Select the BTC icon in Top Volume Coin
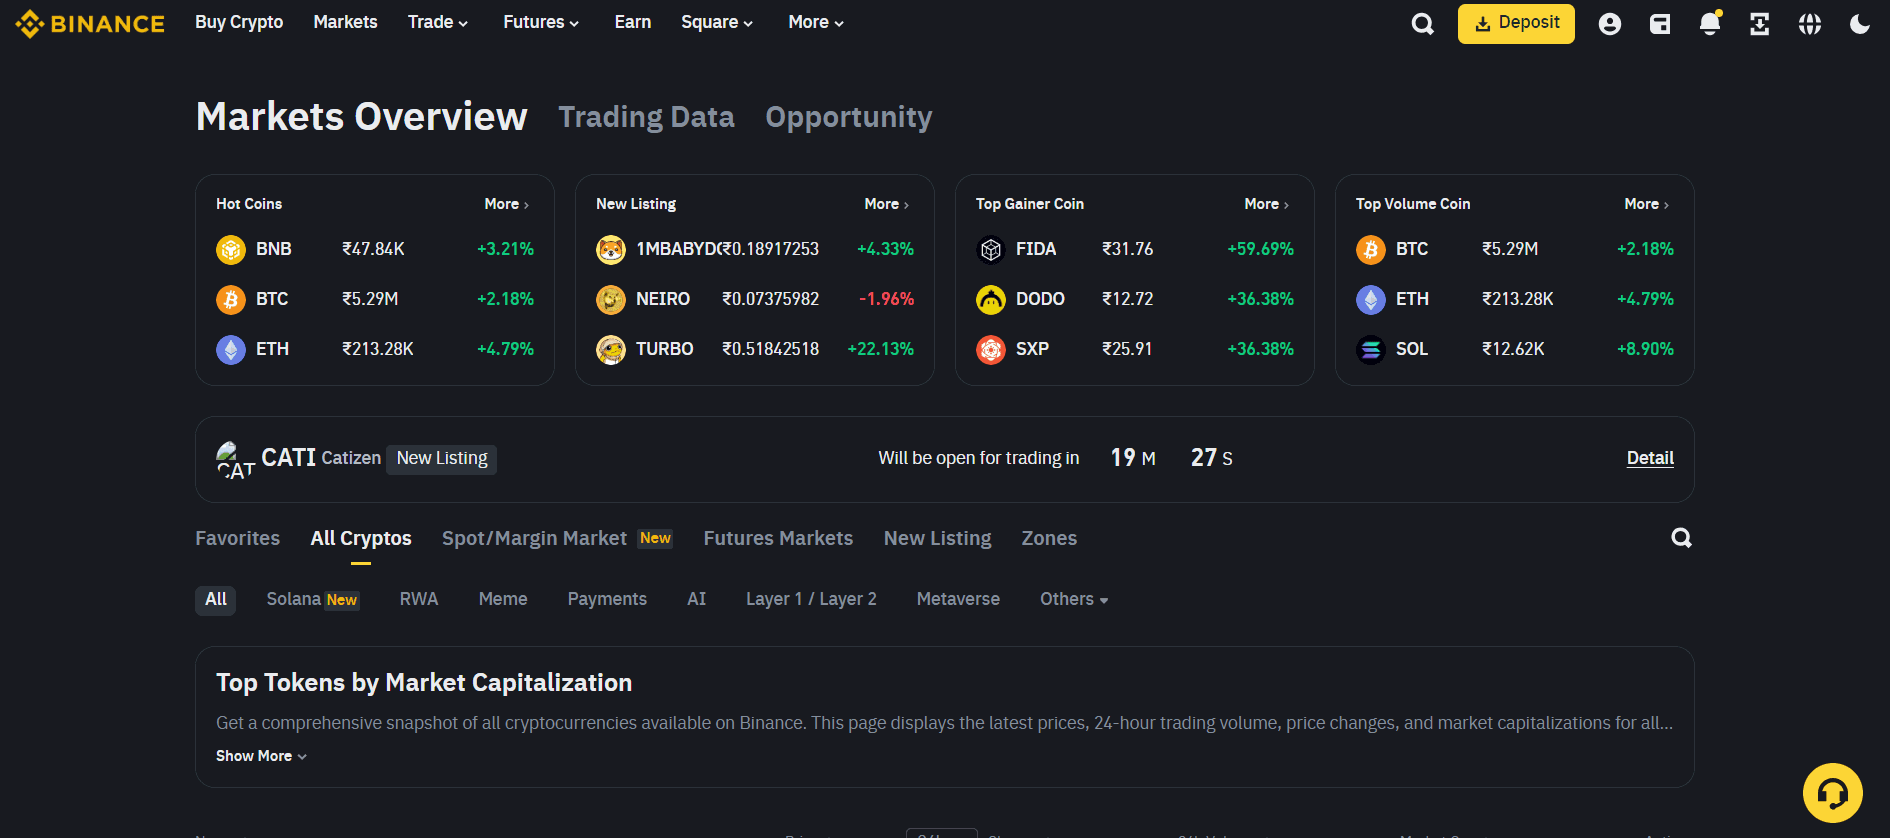The height and width of the screenshot is (838, 1890). [x=1371, y=249]
